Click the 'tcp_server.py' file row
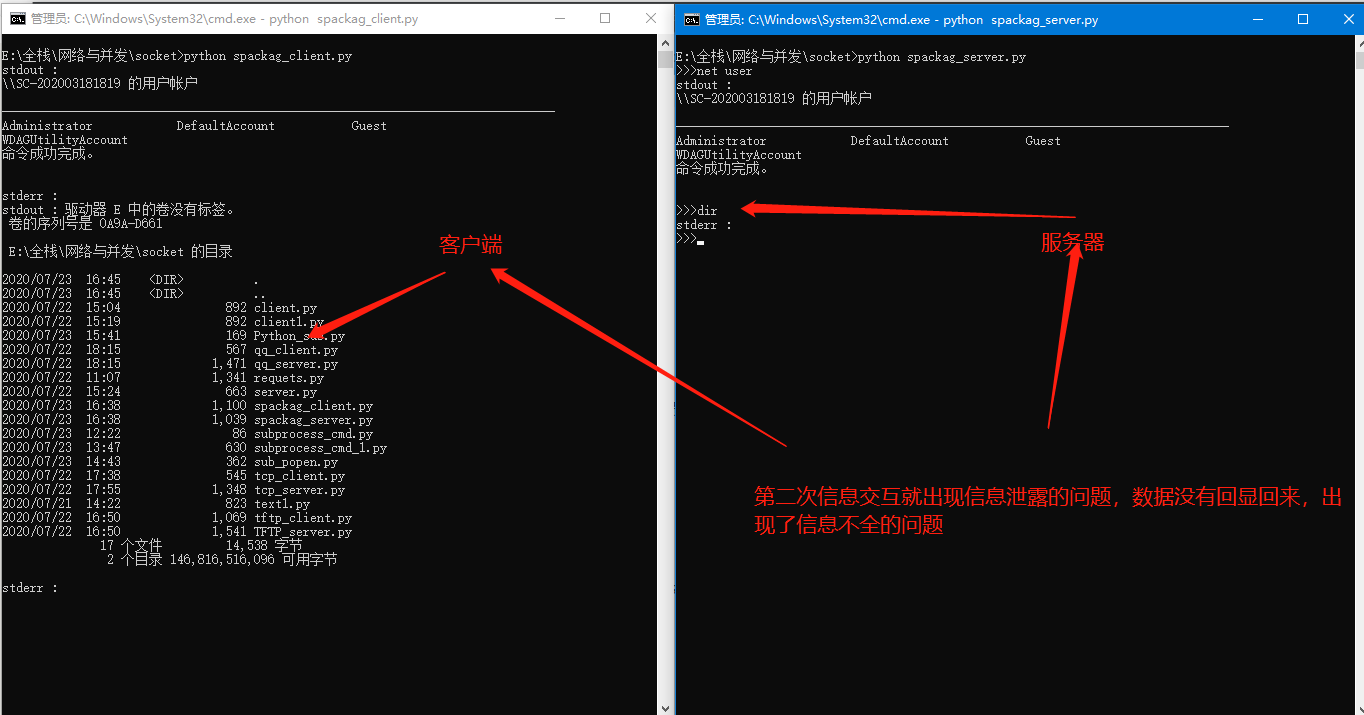 click(174, 490)
